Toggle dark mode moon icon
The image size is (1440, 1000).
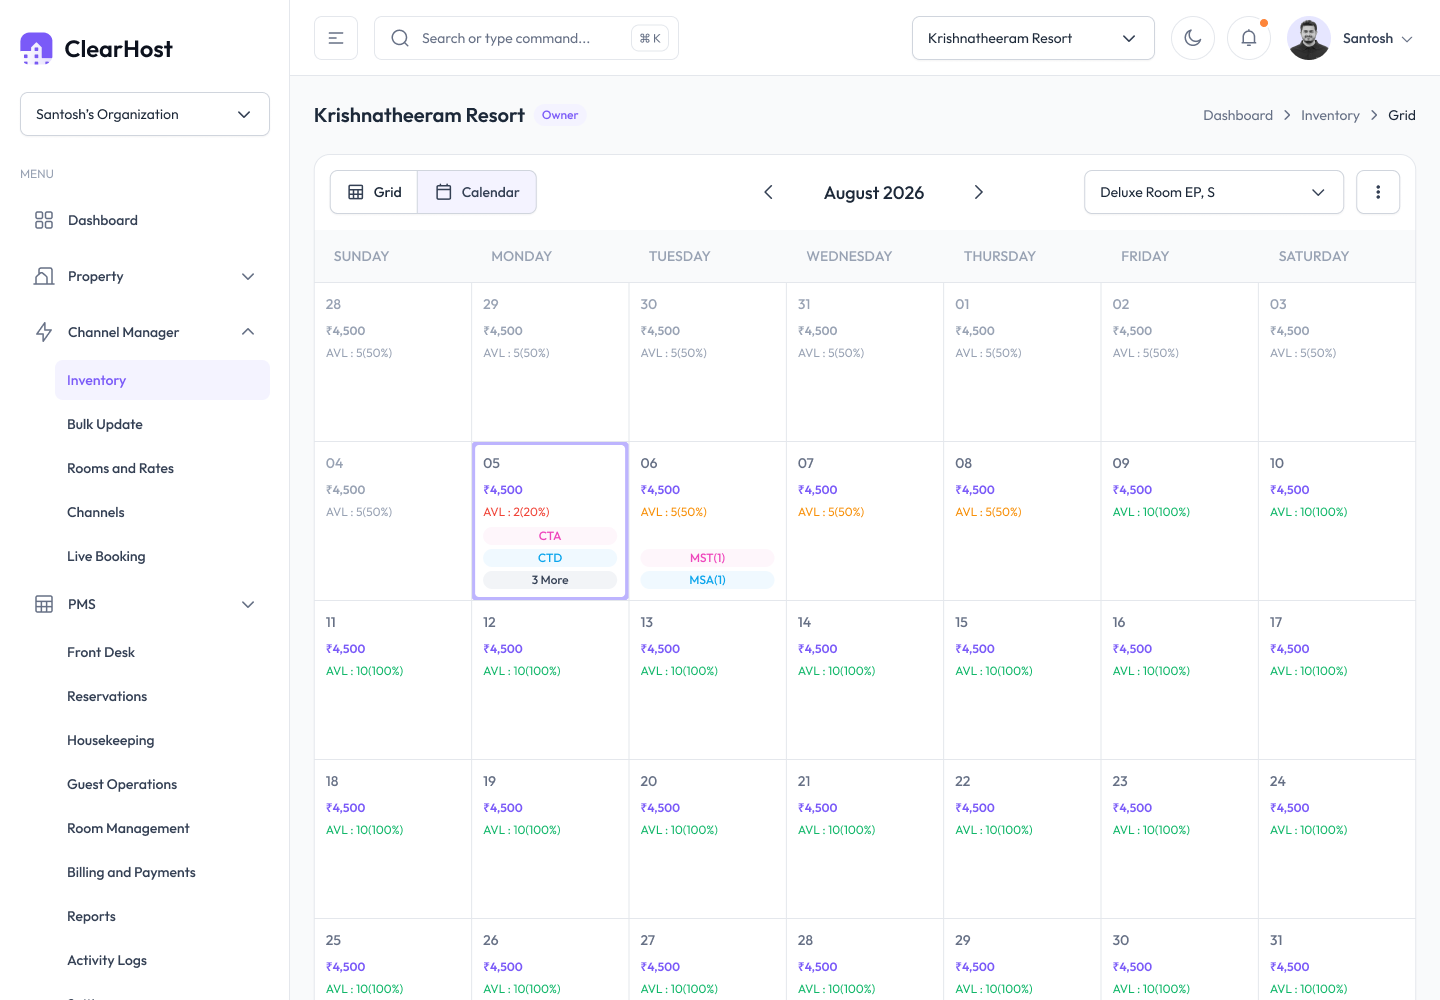pyautogui.click(x=1193, y=38)
